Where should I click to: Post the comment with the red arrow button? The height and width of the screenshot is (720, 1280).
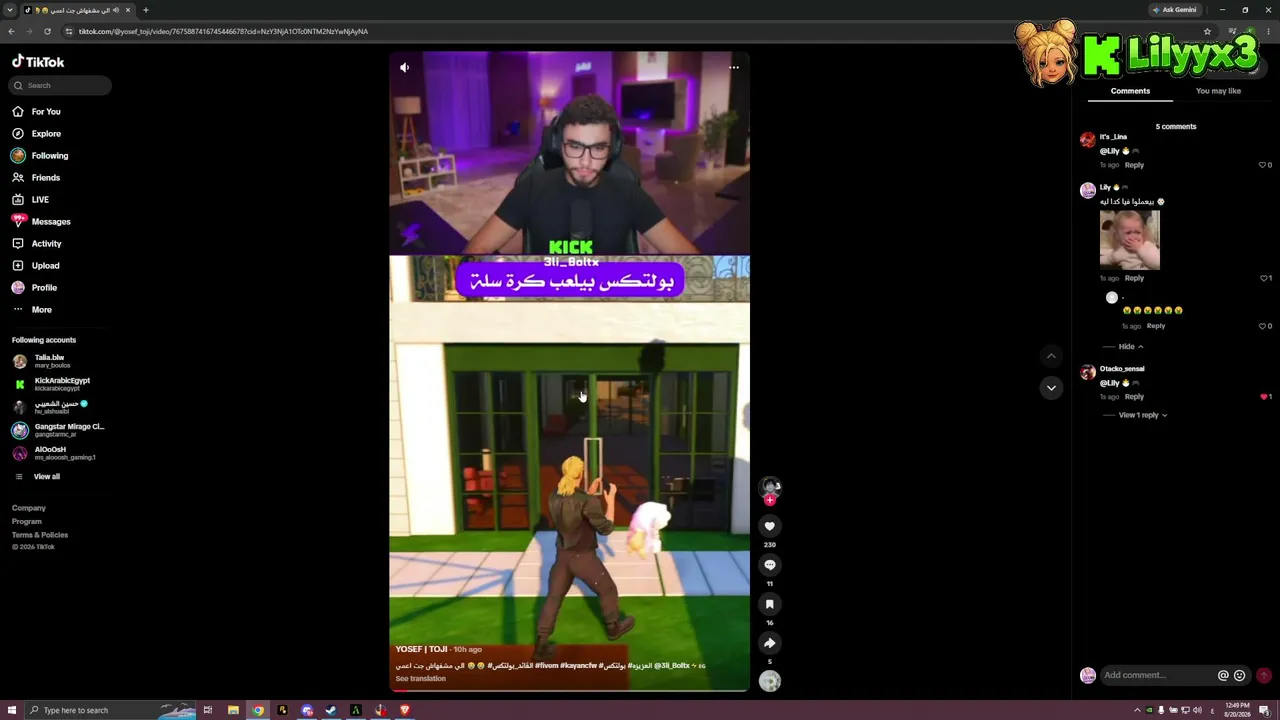click(x=1264, y=675)
